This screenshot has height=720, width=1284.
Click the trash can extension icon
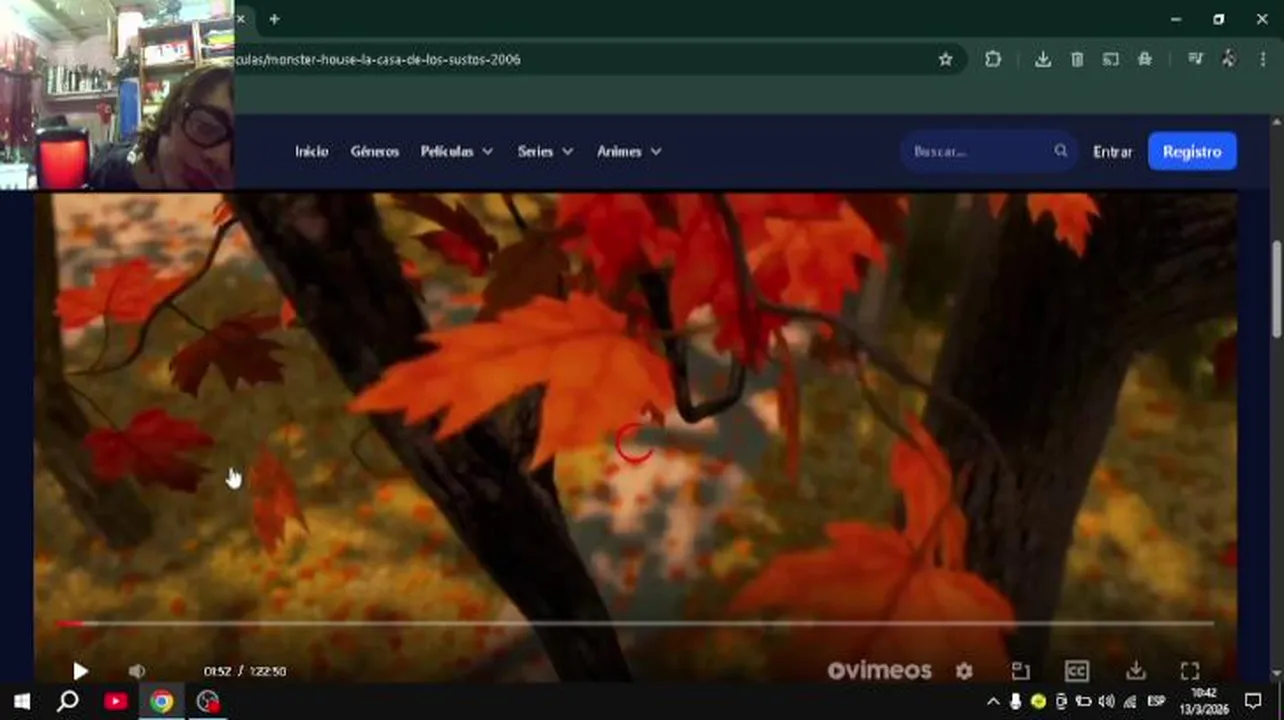(1077, 59)
